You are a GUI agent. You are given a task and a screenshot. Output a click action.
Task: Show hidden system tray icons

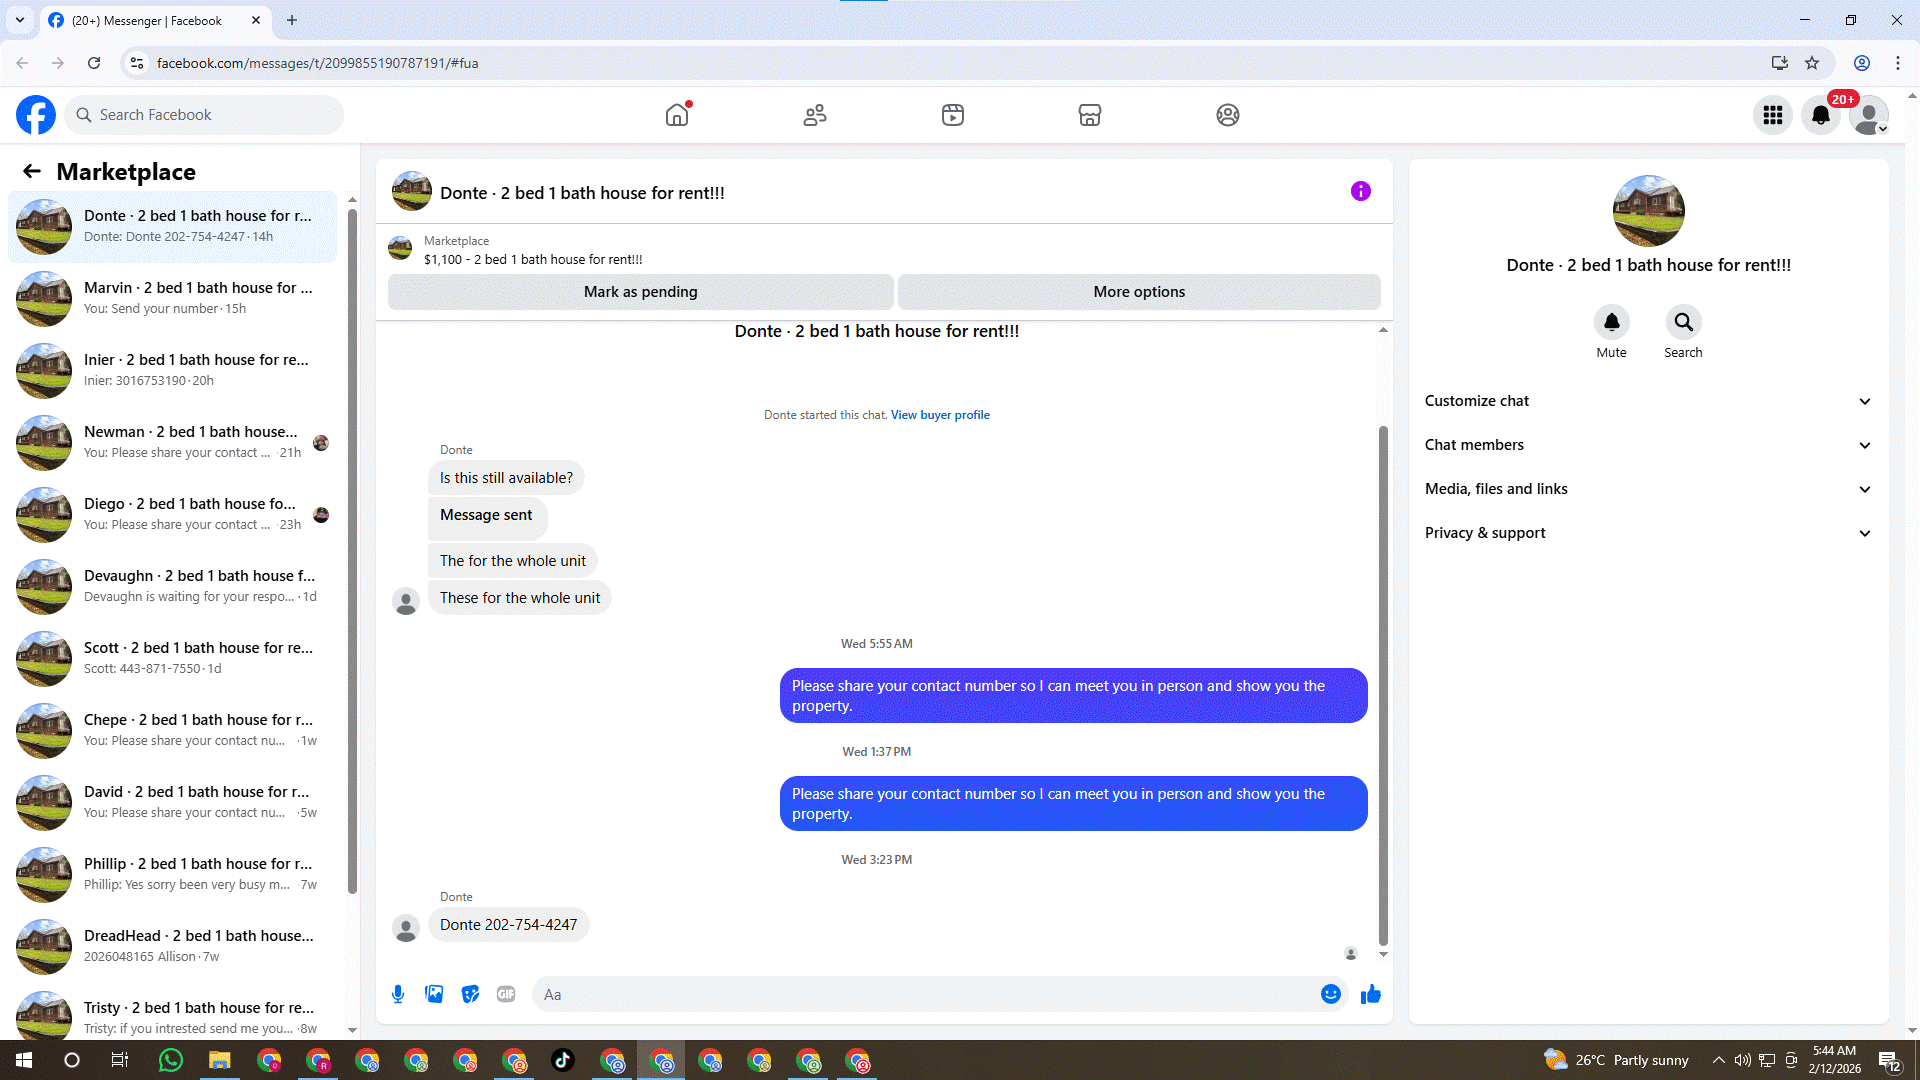[1719, 1060]
